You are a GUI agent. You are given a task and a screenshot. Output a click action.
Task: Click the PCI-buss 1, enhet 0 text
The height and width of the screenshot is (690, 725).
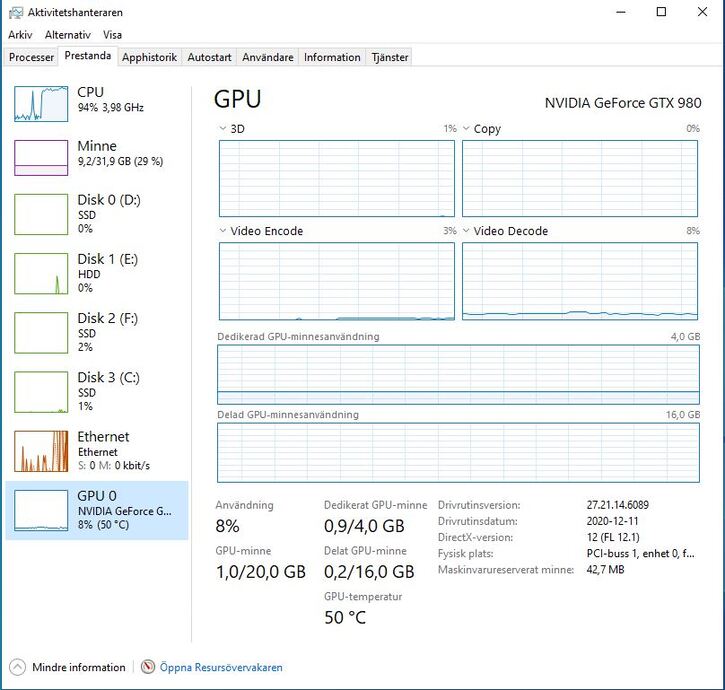click(640, 554)
